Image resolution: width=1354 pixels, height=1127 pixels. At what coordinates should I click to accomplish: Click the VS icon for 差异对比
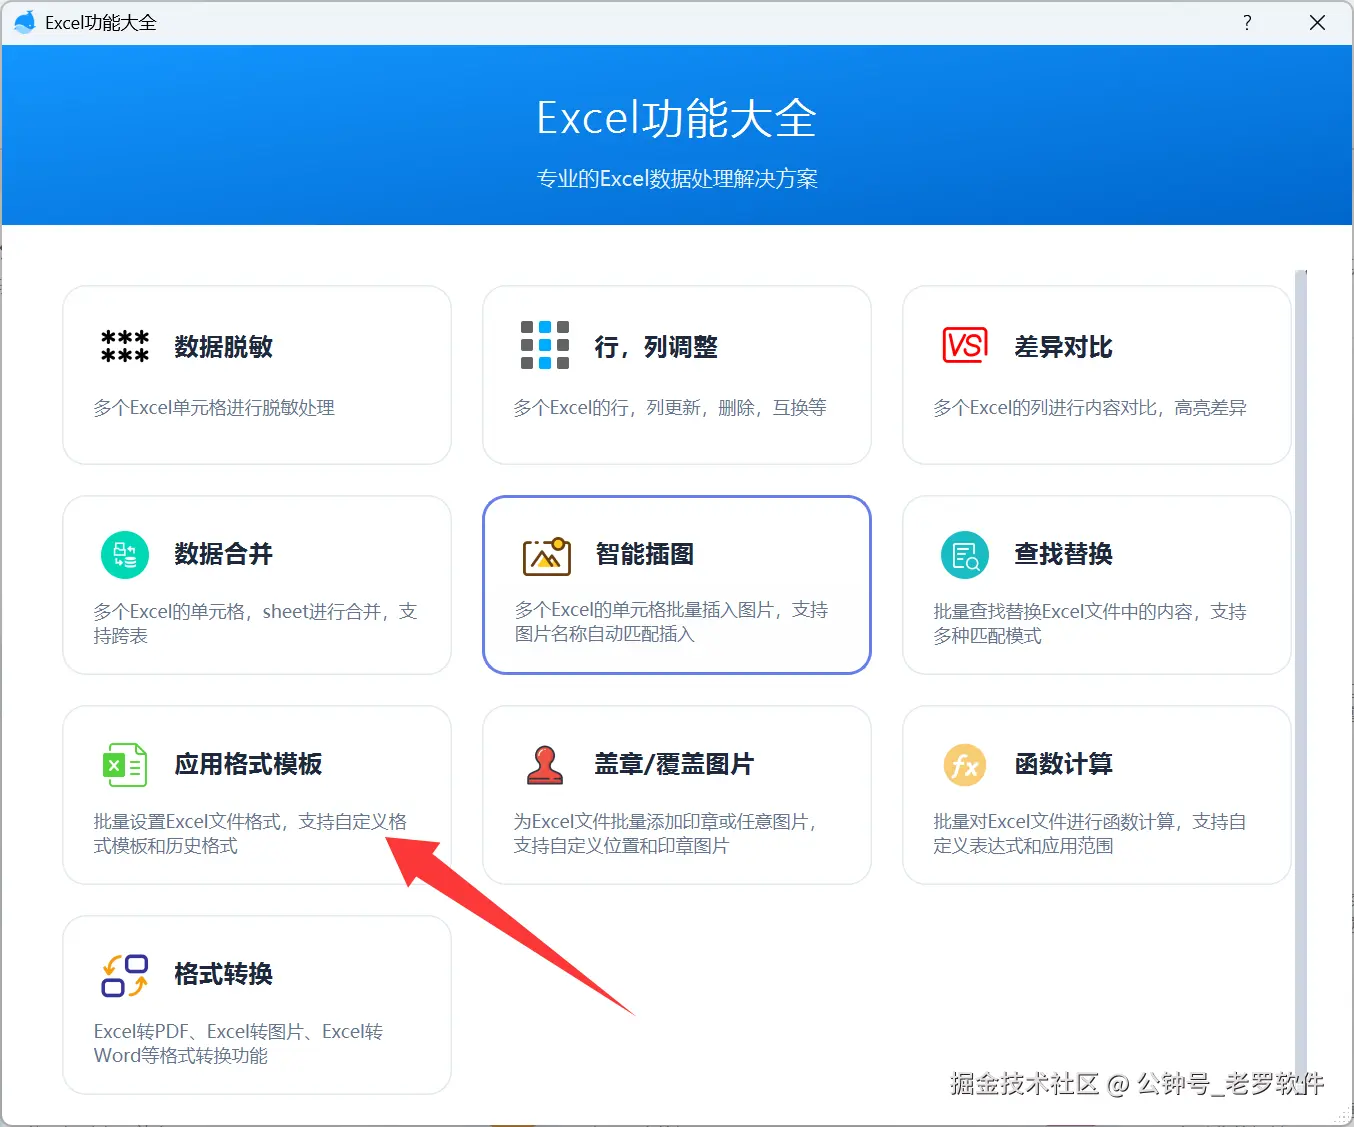coord(965,345)
